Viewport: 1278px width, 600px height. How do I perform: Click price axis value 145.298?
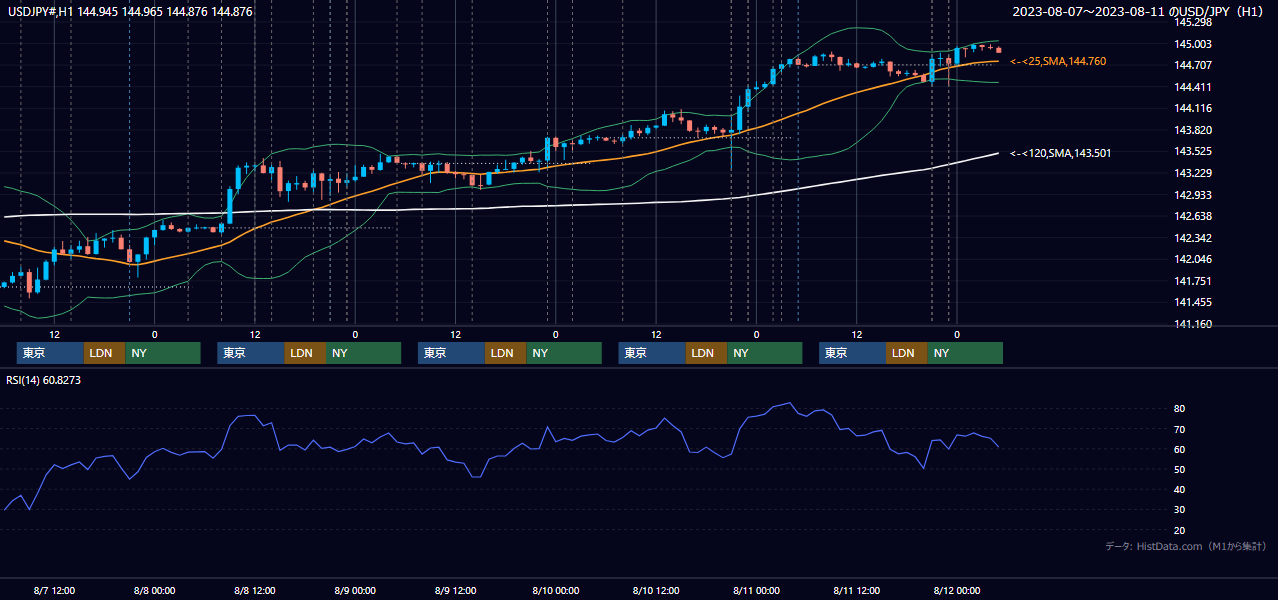(1193, 22)
